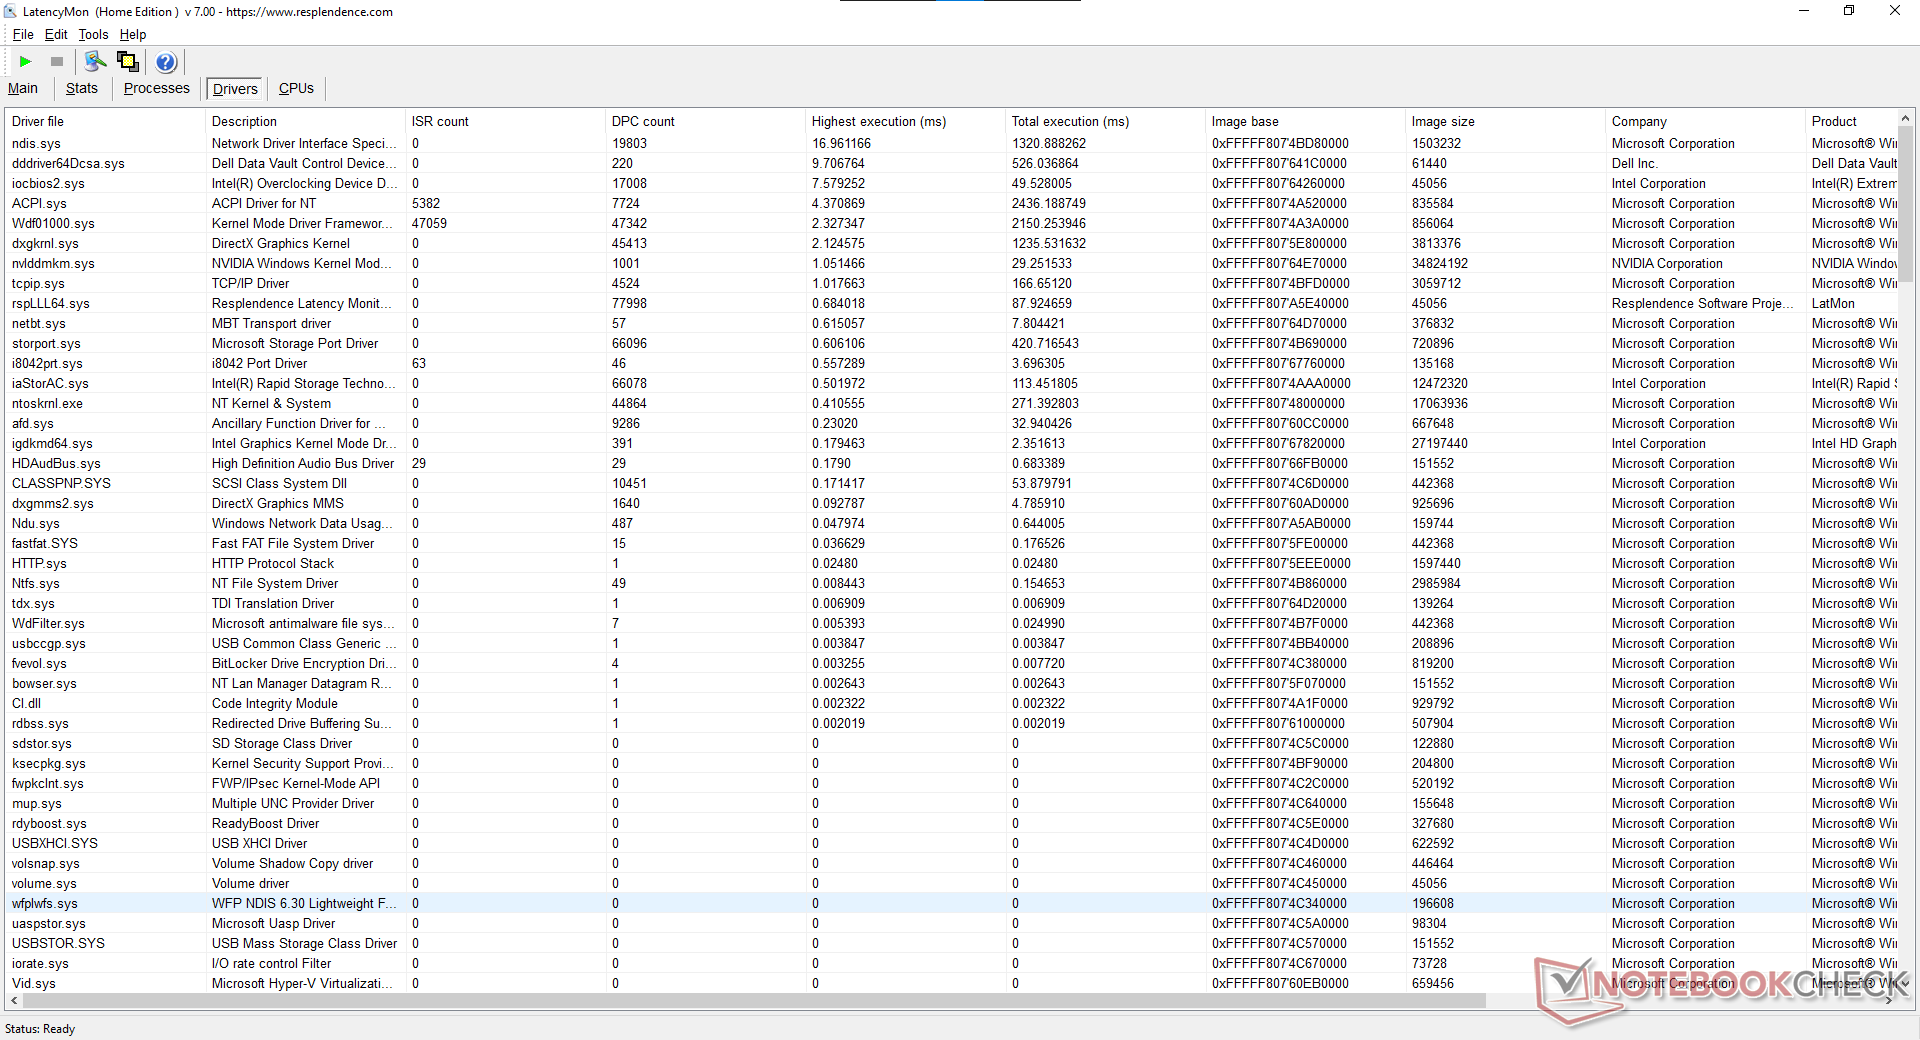Select the CLASSPNP.SYS row
Viewport: 1920px width, 1040px height.
(952, 483)
